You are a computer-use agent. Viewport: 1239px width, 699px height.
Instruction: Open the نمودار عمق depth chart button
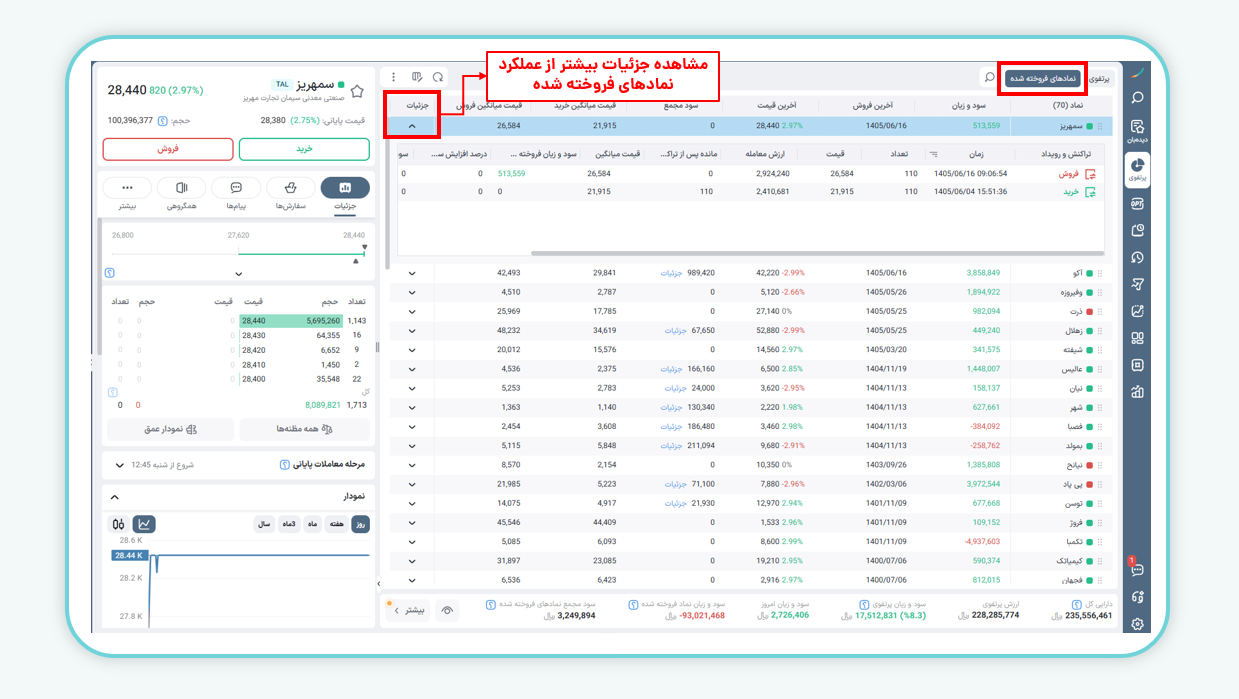point(170,429)
